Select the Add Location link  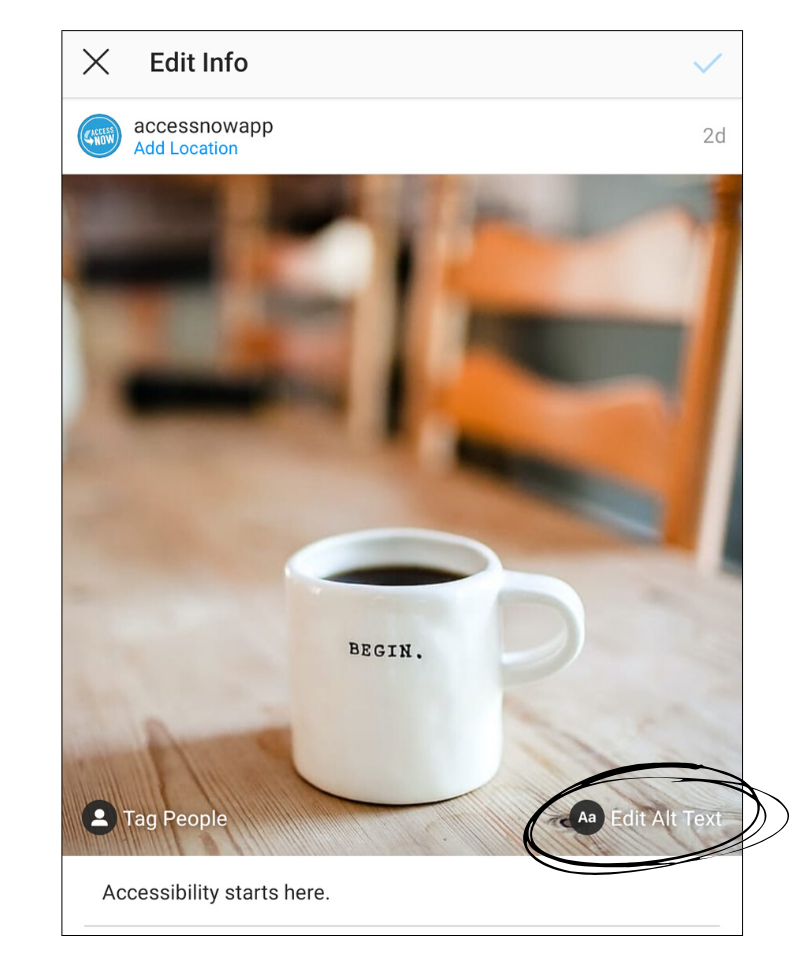pos(186,148)
